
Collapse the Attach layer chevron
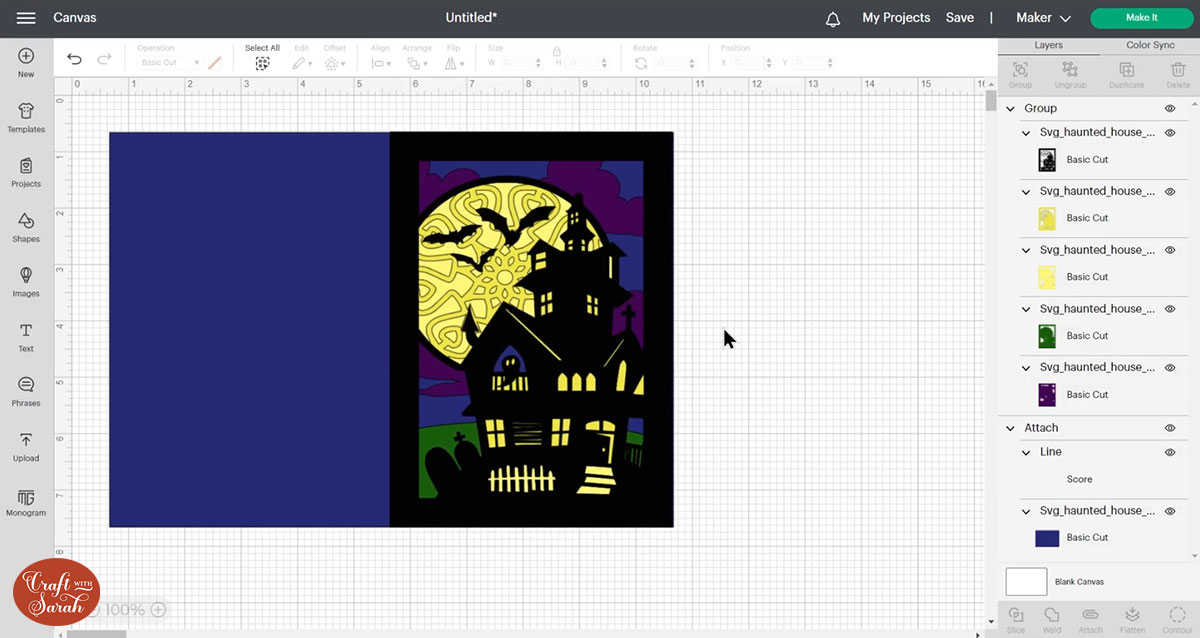1011,428
